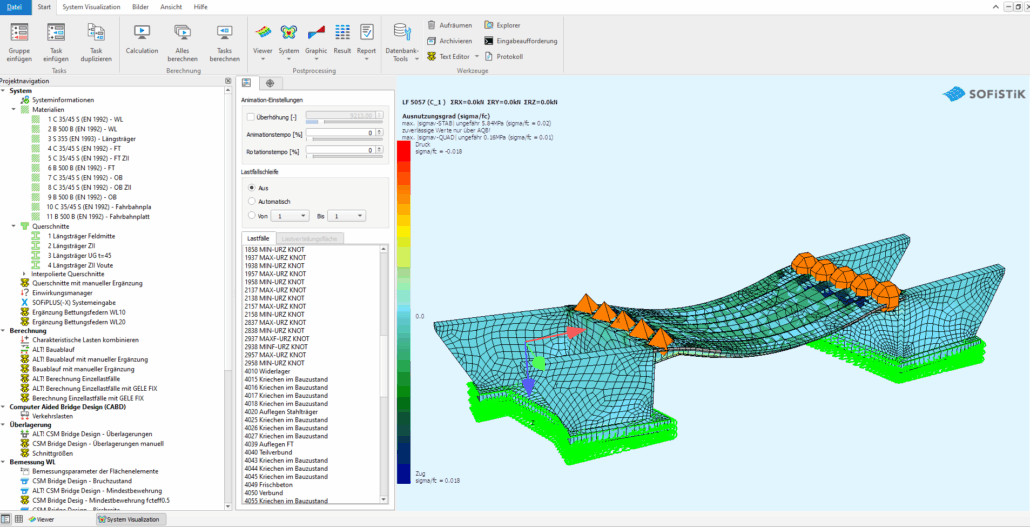The width and height of the screenshot is (1030, 527).
Task: Open the Report icon
Action: coord(367,32)
